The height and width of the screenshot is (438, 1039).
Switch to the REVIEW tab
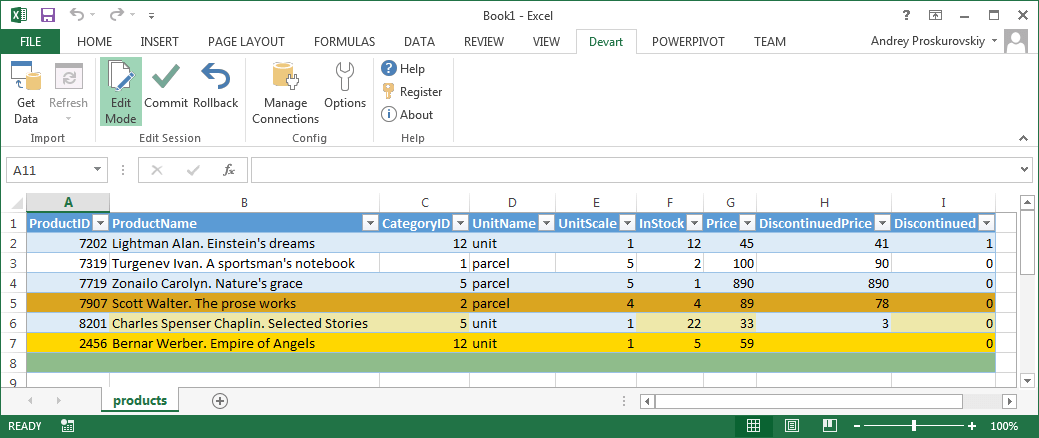484,42
